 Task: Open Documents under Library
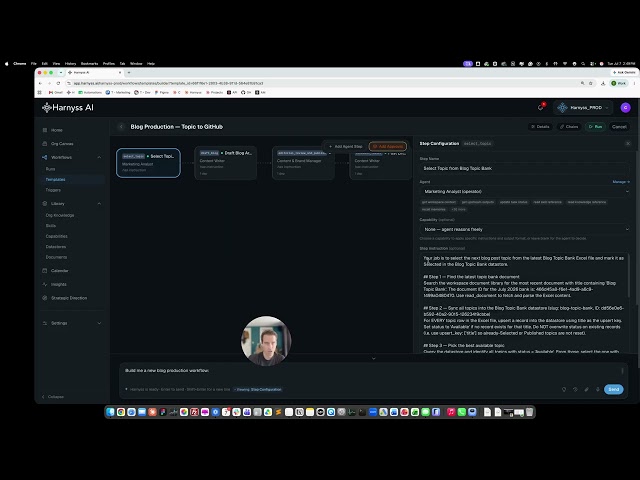(x=56, y=257)
